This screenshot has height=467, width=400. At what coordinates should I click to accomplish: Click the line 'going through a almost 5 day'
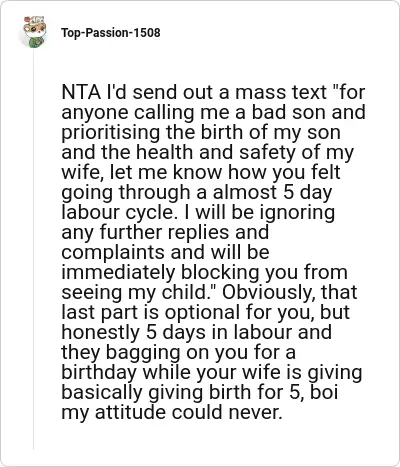pyautogui.click(x=197, y=192)
